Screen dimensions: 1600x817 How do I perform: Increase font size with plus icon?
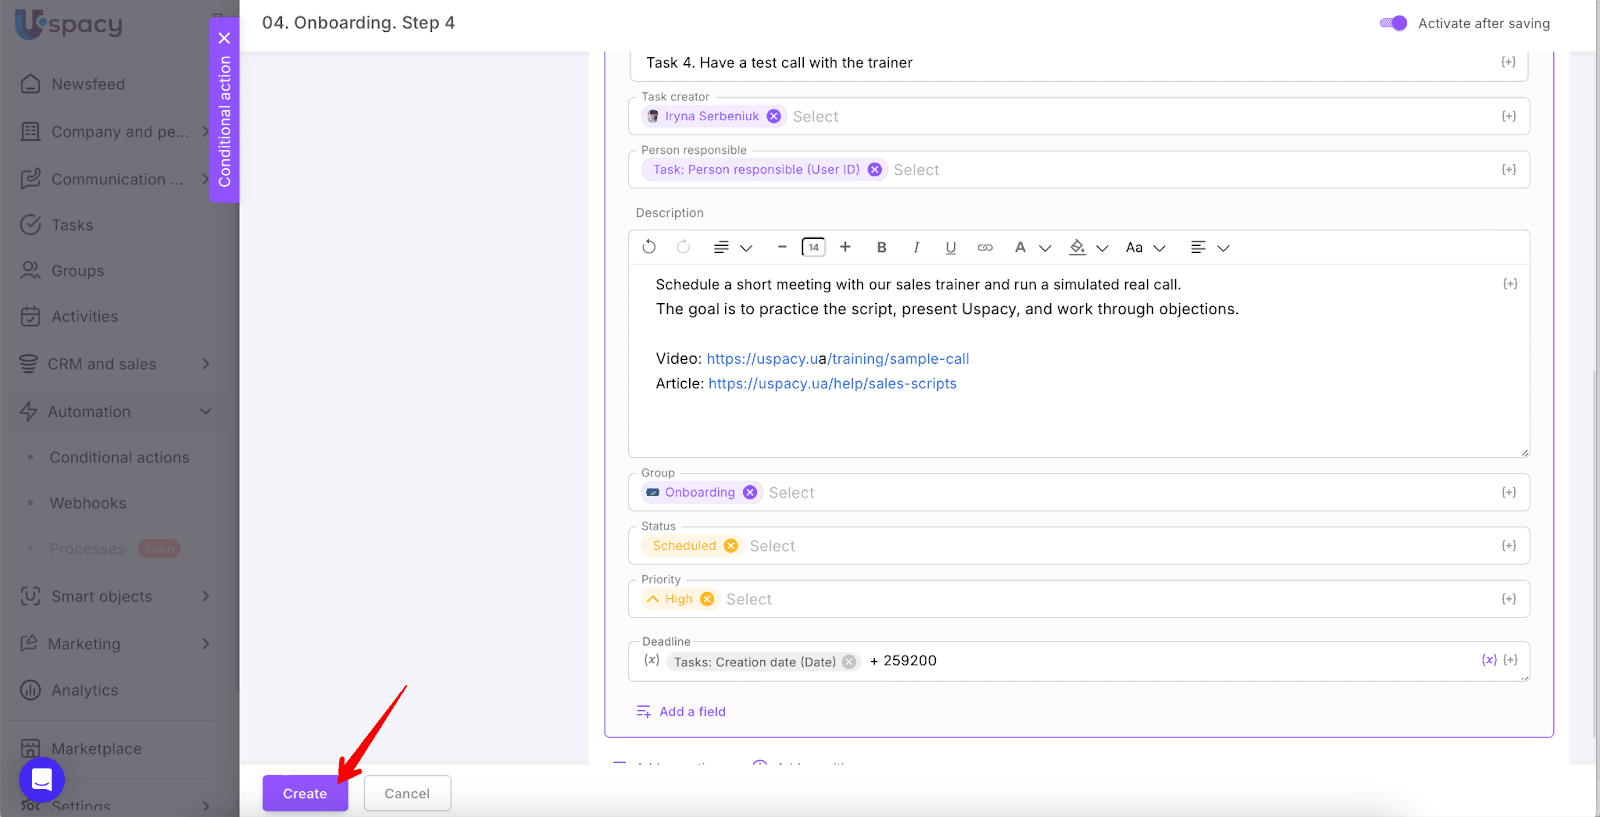845,247
